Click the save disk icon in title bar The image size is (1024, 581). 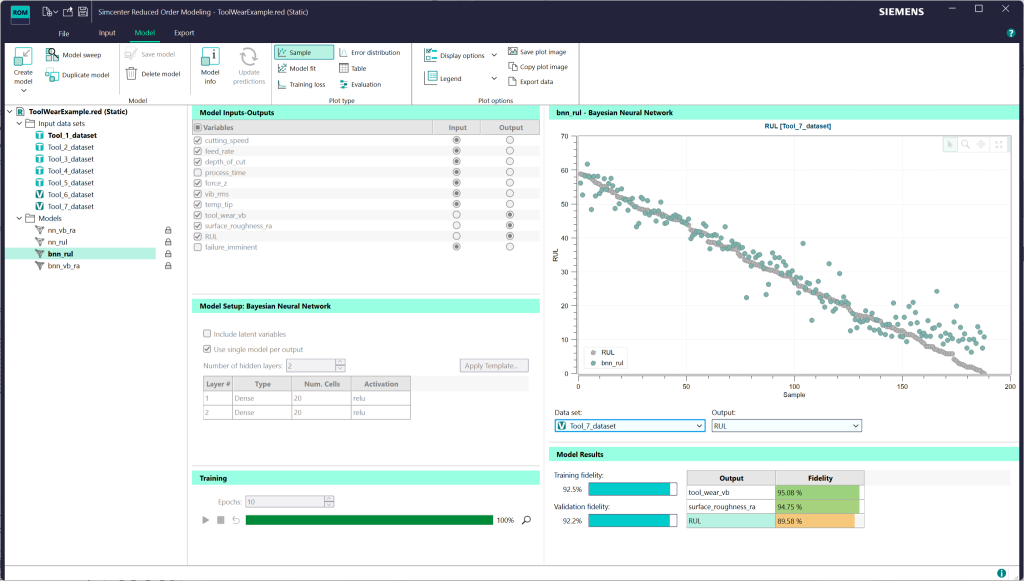[83, 12]
